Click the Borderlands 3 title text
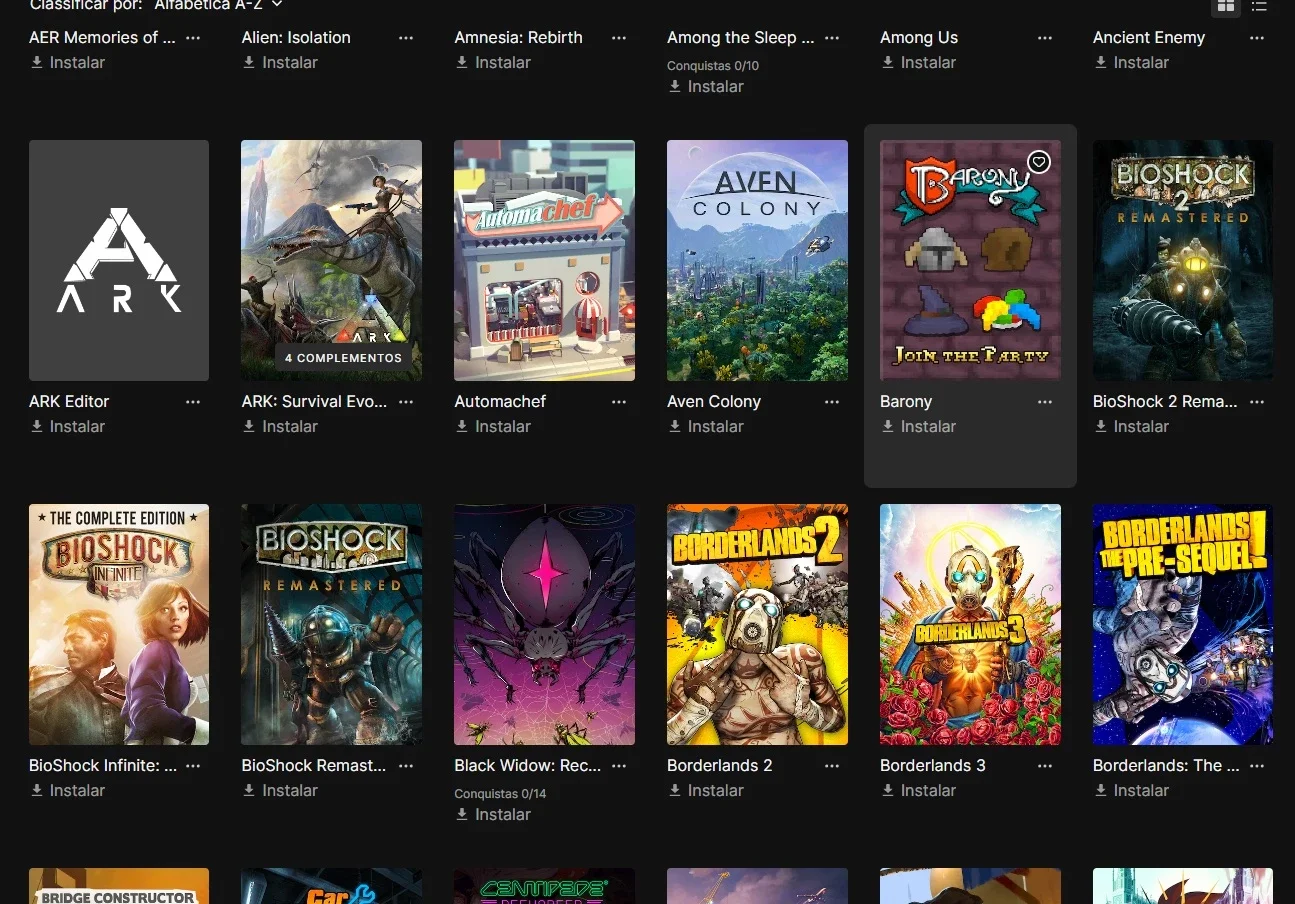1295x904 pixels. point(933,766)
